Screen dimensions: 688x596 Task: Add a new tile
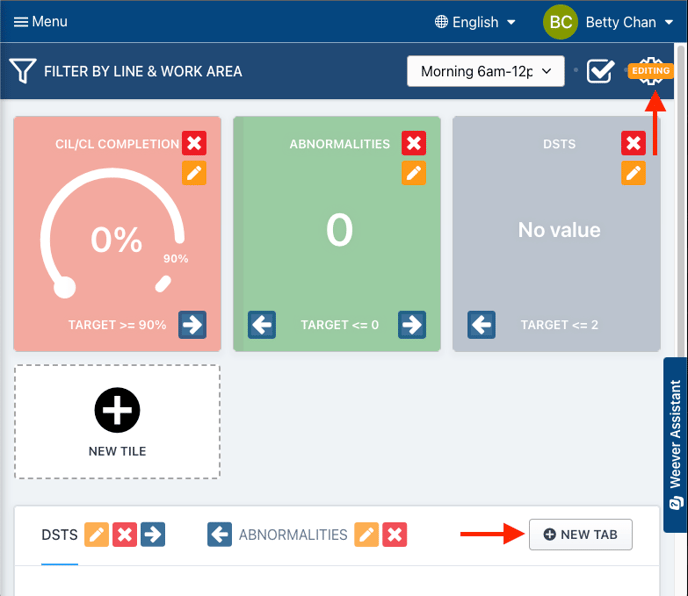[x=117, y=421]
